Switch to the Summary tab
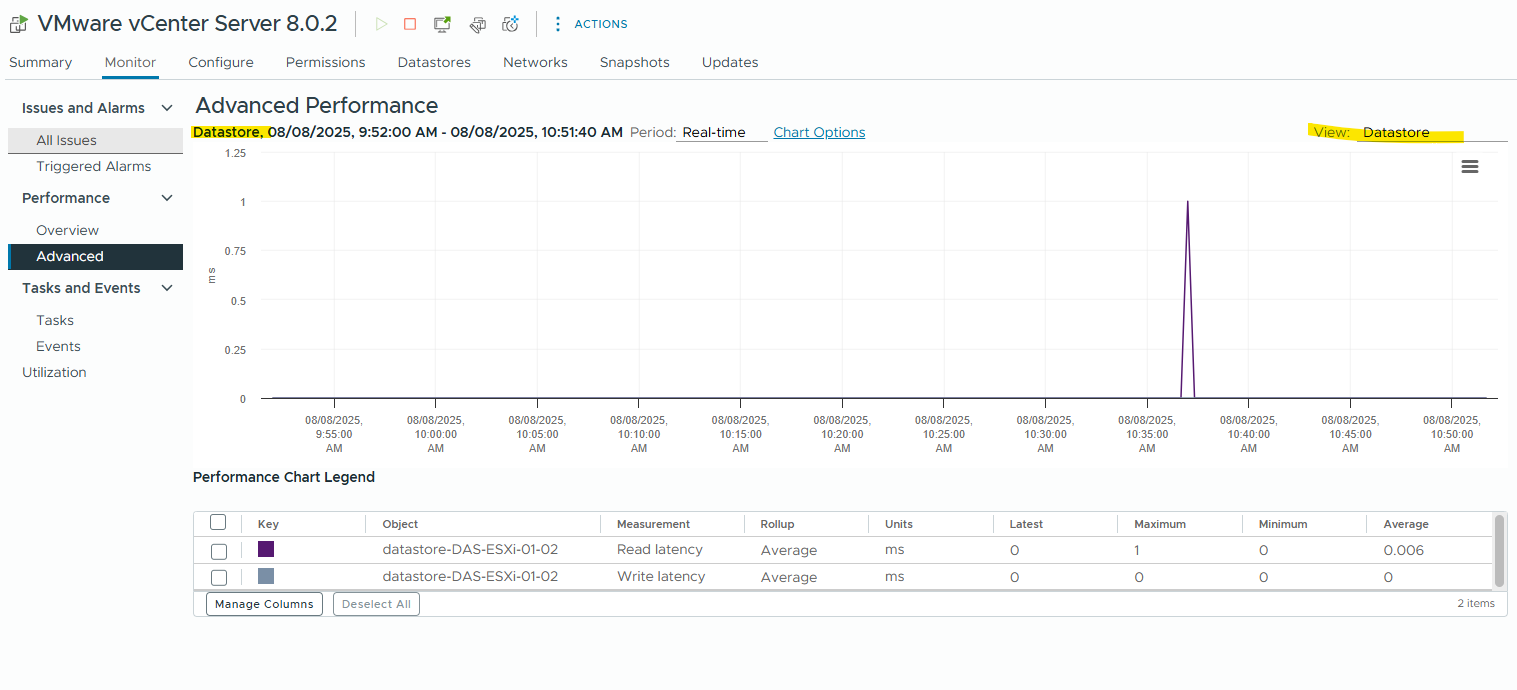1517x690 pixels. (x=41, y=62)
